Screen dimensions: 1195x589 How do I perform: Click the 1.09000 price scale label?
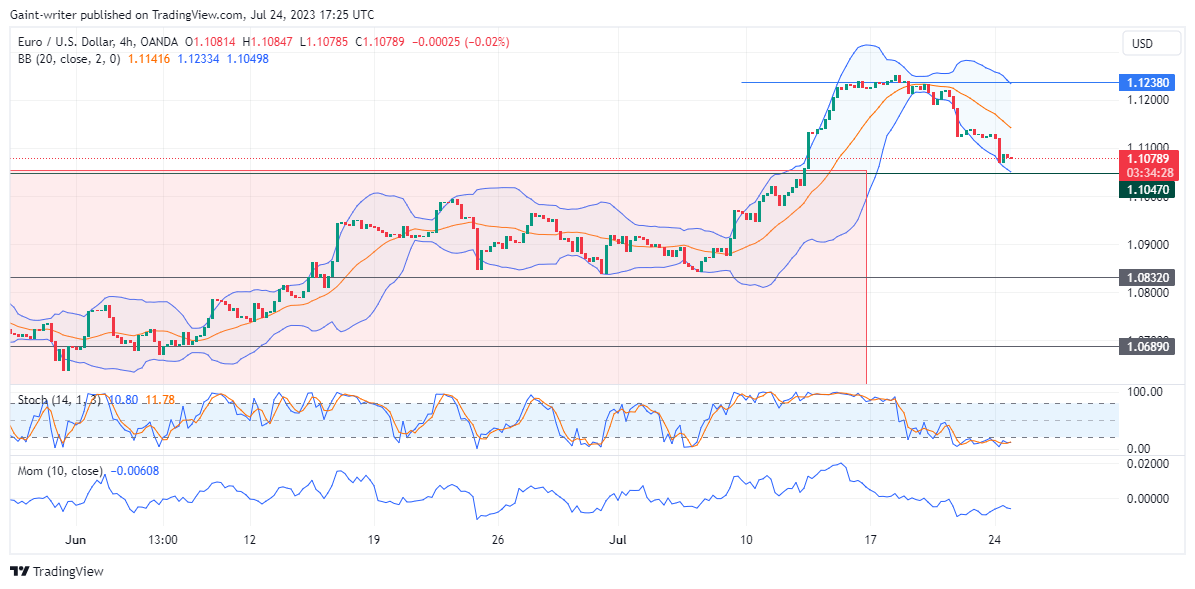[x=1146, y=245]
